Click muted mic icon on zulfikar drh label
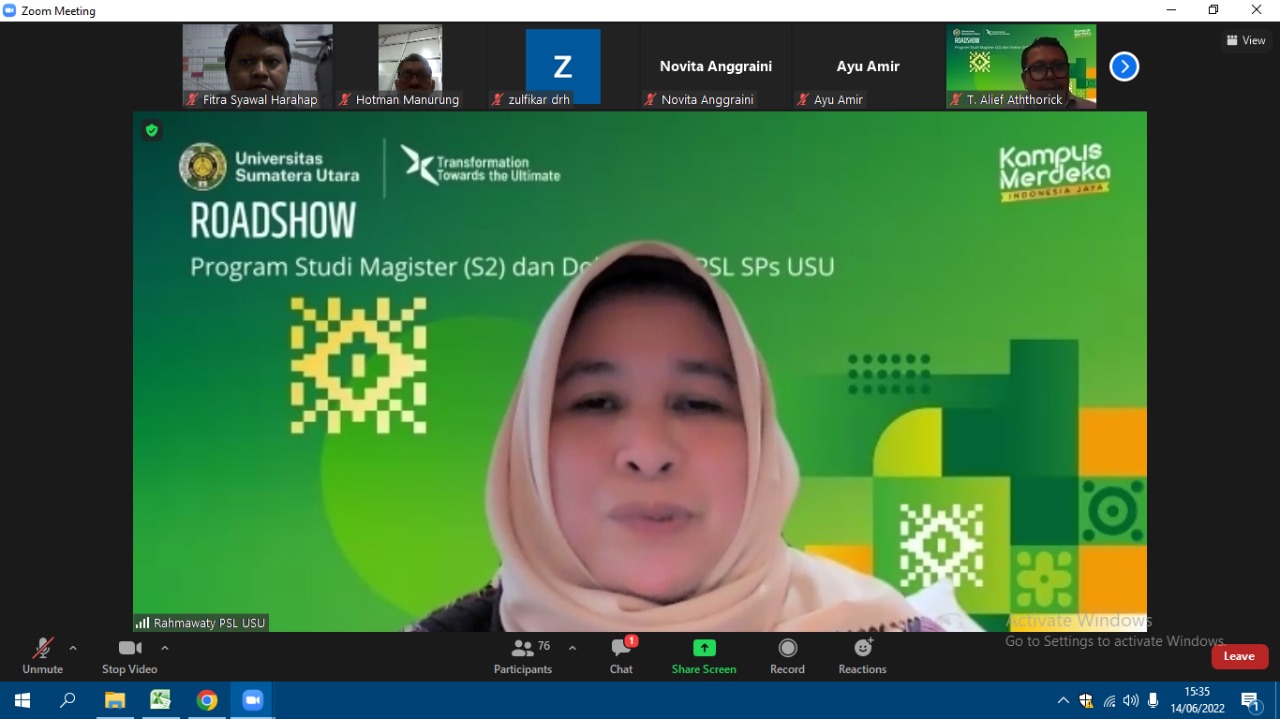This screenshot has height=719, width=1280. 498,100
